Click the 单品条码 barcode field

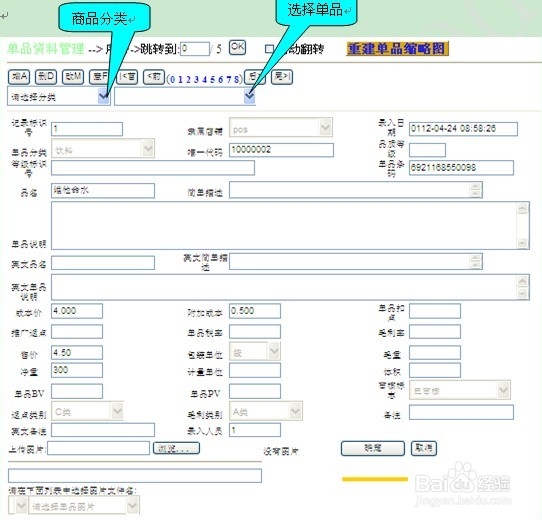pyautogui.click(x=461, y=168)
